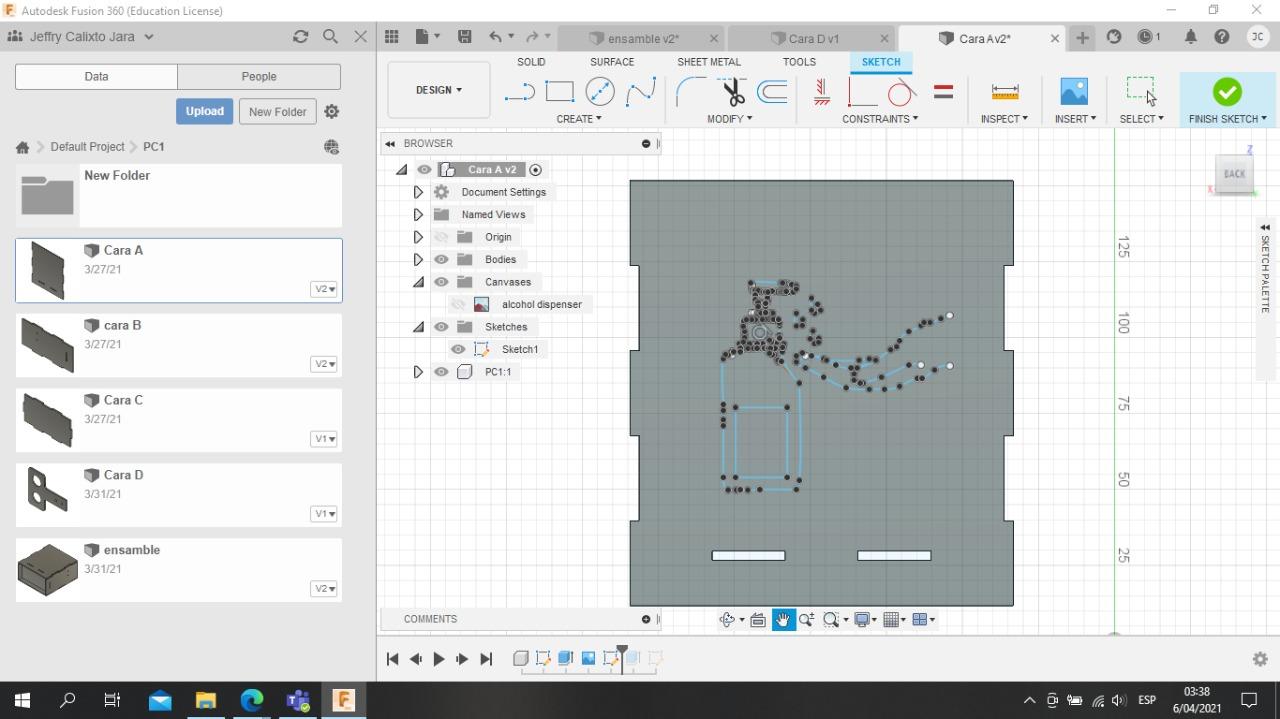Click the Orbit navigation tool
The height and width of the screenshot is (719, 1280).
tap(727, 620)
